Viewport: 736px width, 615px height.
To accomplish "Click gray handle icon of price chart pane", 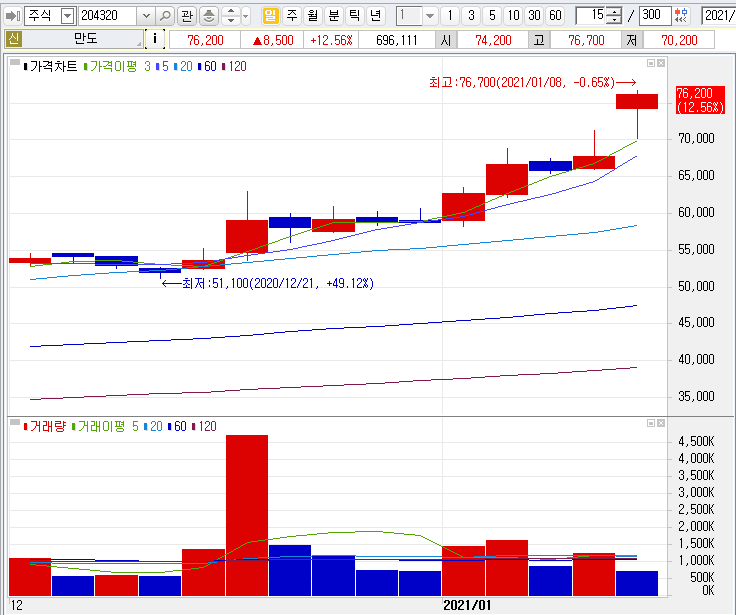I will (x=15, y=62).
